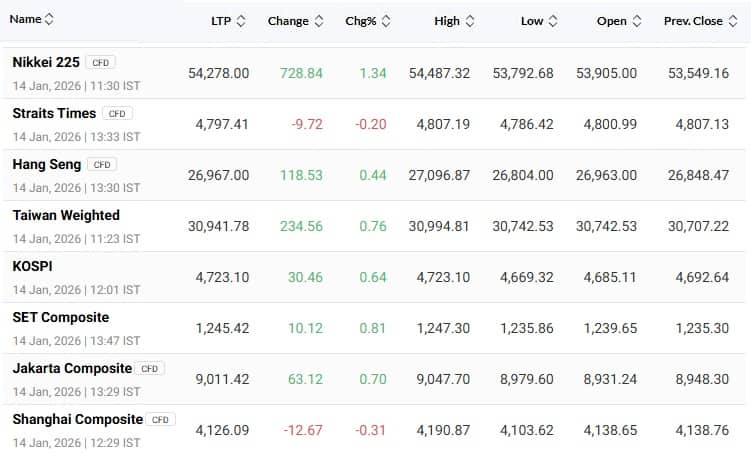This screenshot has height=457, width=751.
Task: Click the CFD badge beside Nikkei 225
Action: tap(101, 63)
